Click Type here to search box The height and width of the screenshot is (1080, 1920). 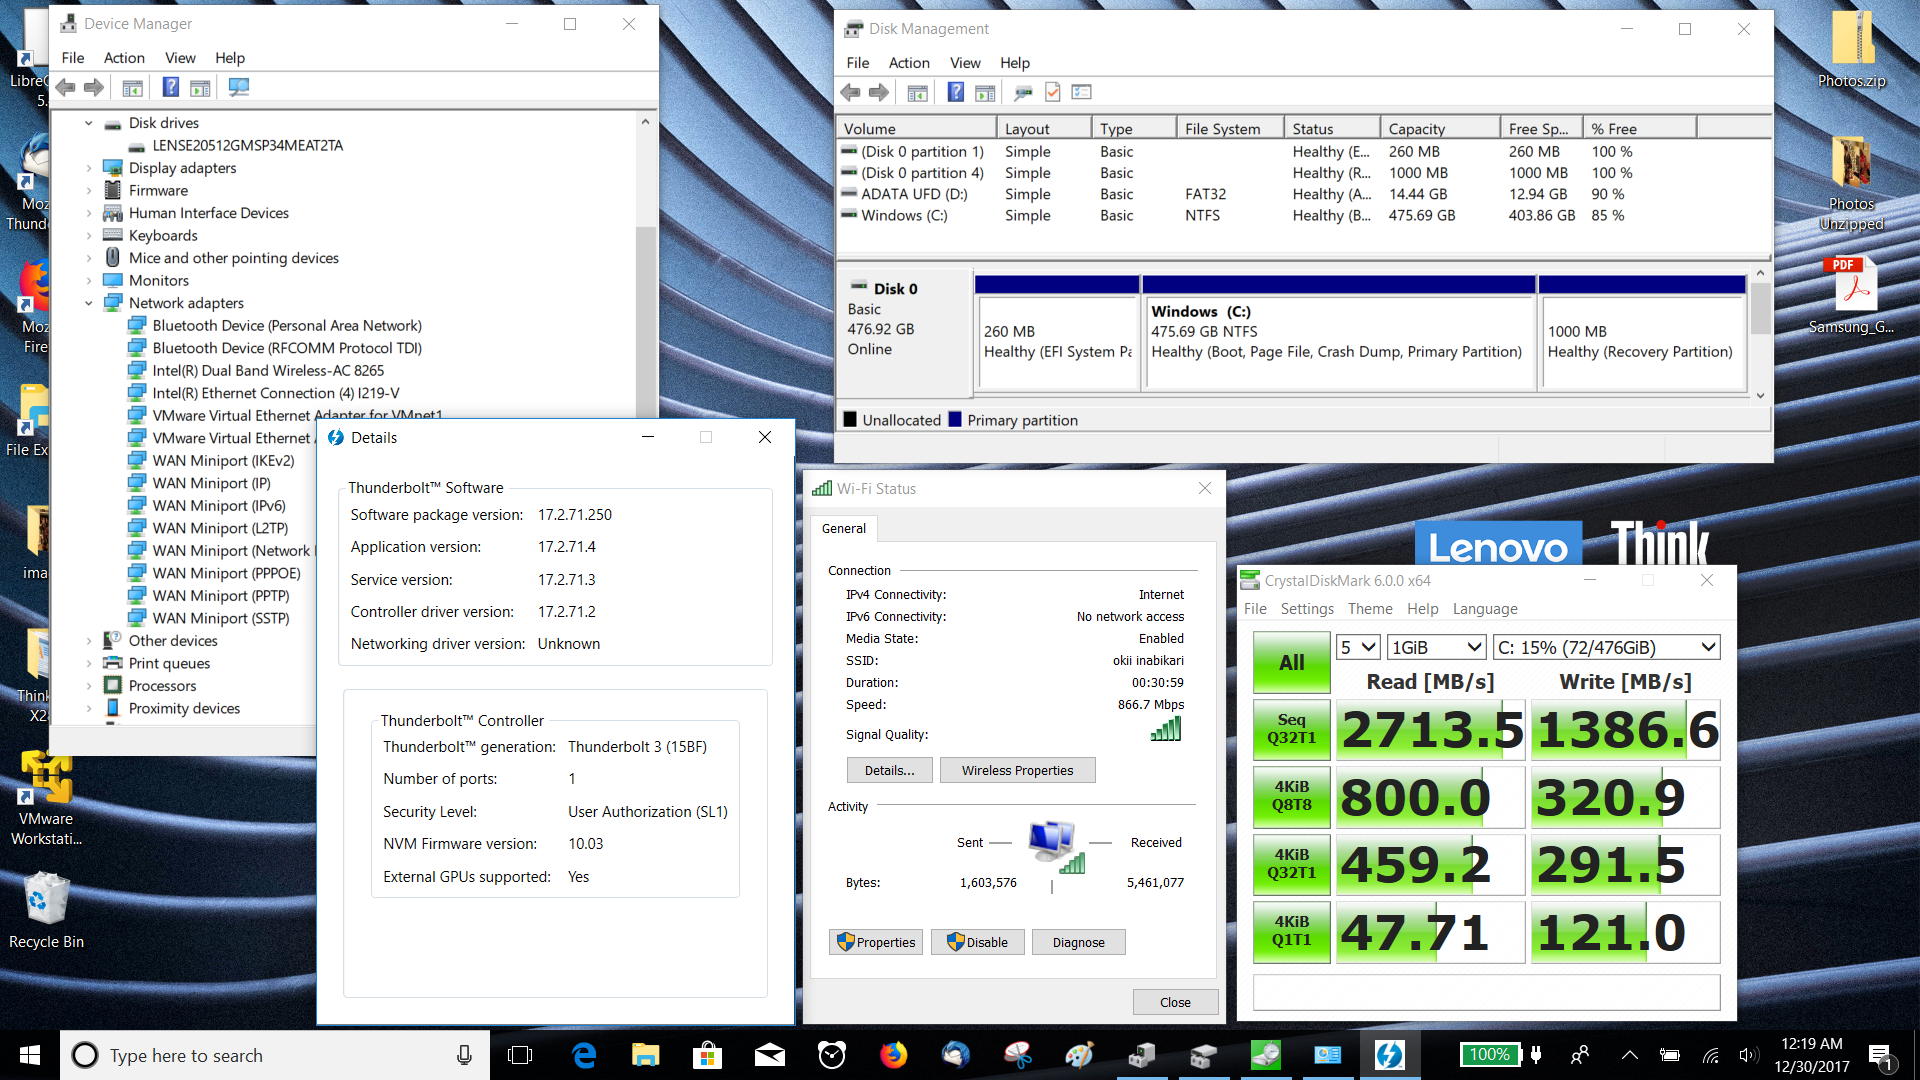[x=275, y=1055]
